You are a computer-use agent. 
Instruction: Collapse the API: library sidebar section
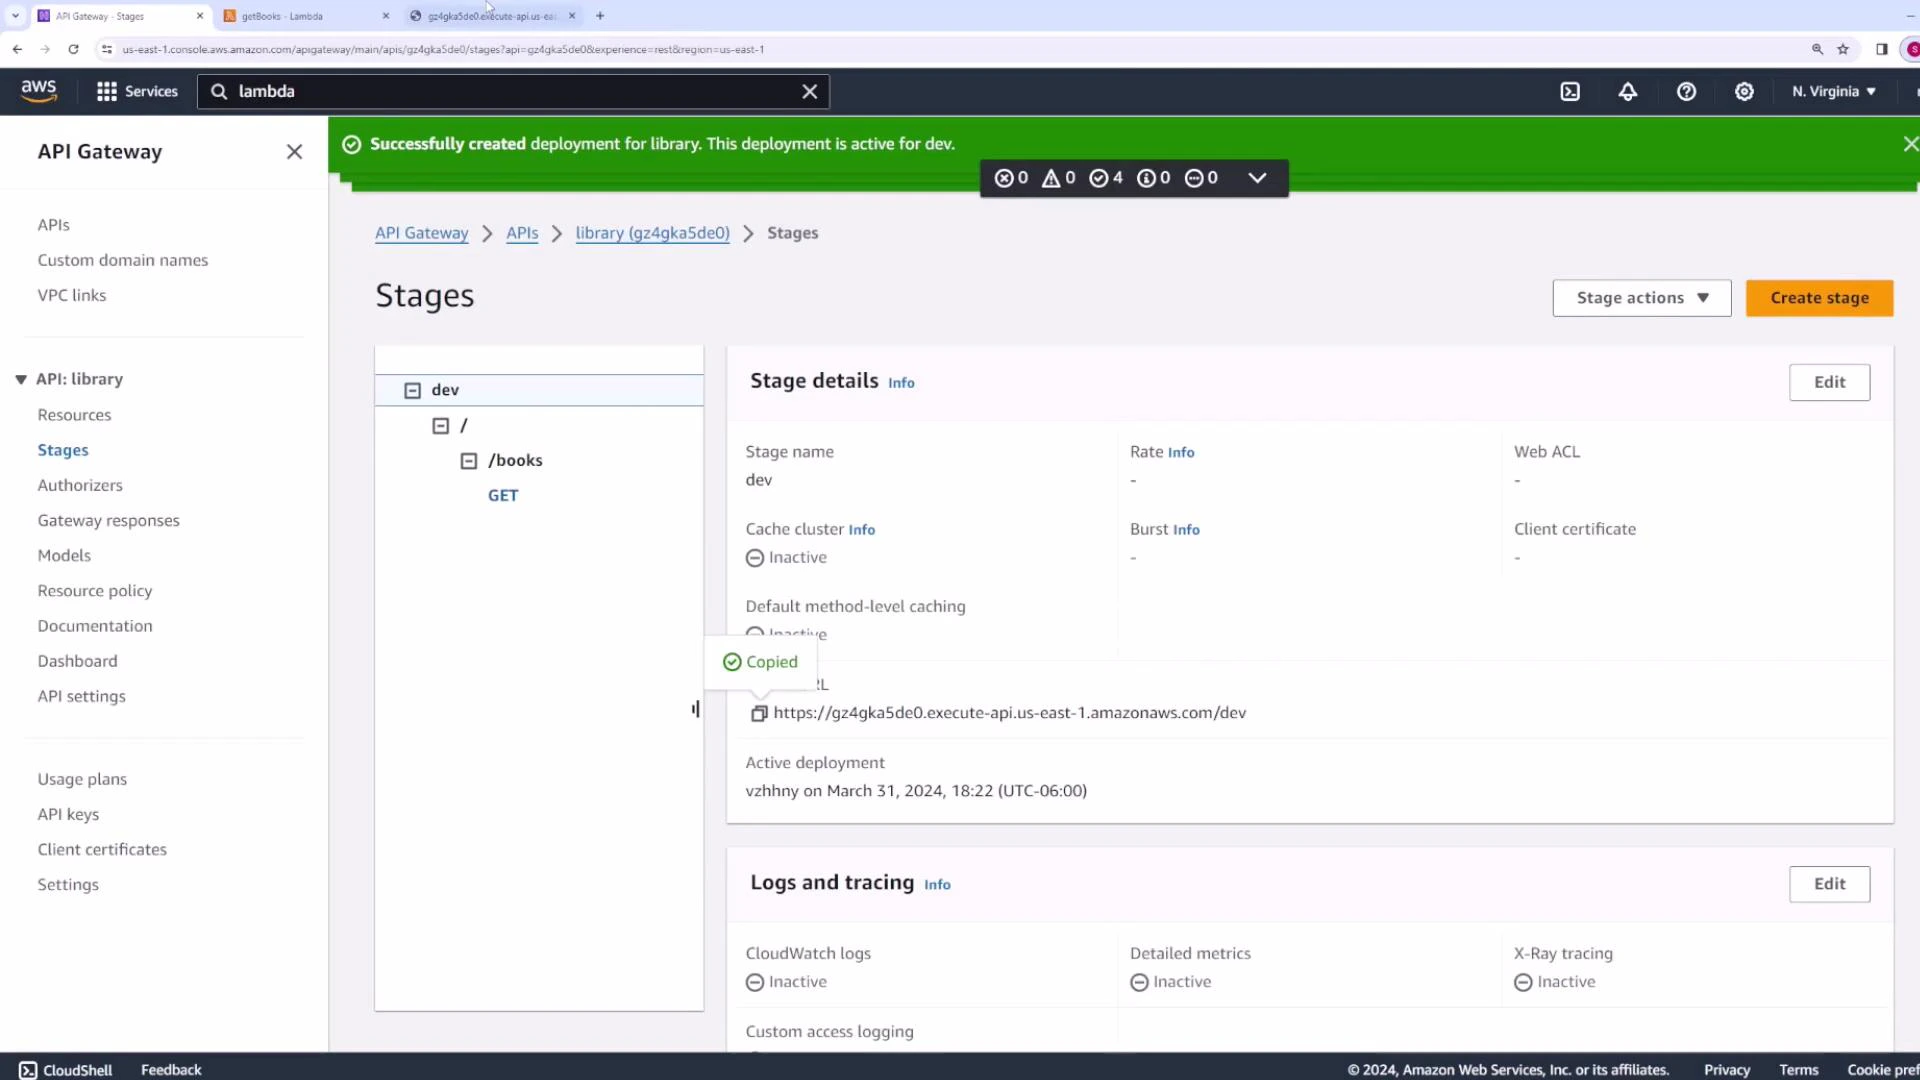[21, 379]
